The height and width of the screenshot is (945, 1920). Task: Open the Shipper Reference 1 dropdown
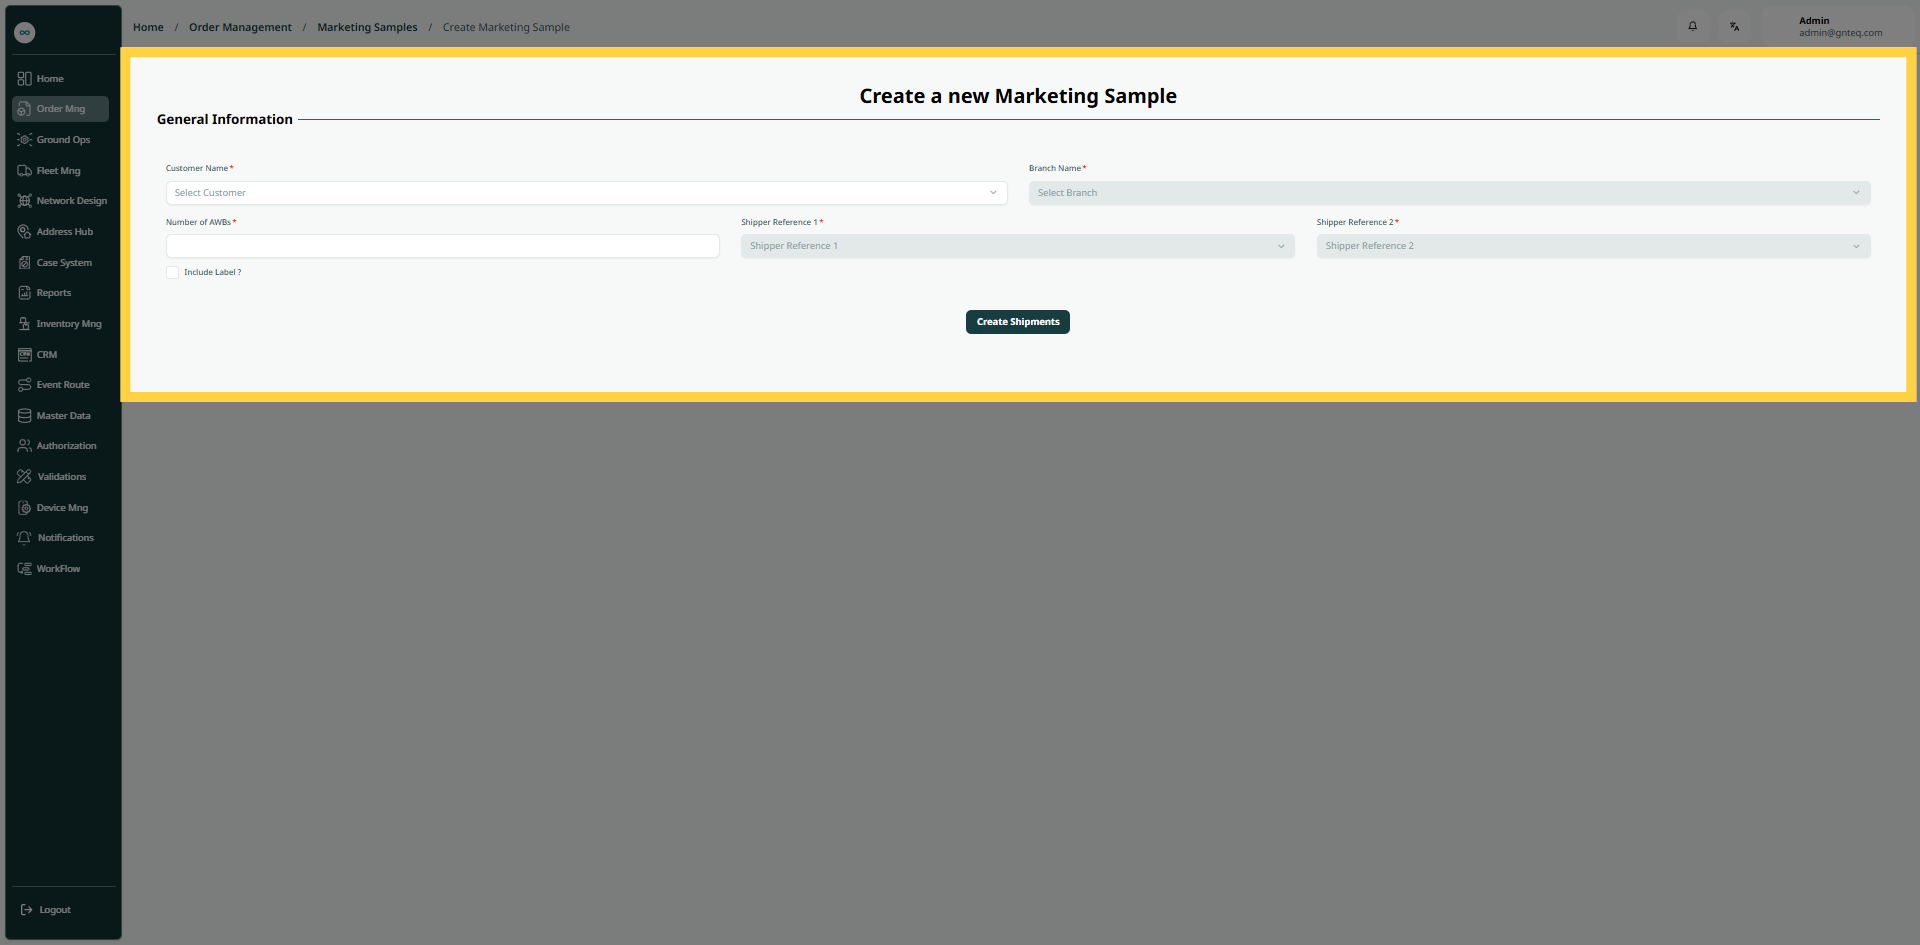1017,246
